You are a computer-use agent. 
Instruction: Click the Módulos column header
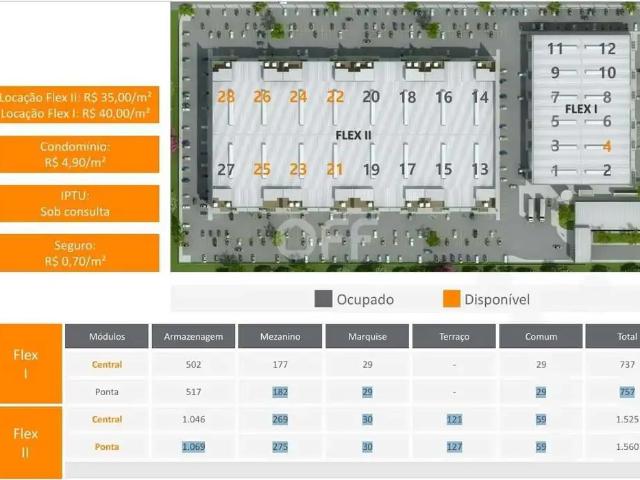click(107, 336)
